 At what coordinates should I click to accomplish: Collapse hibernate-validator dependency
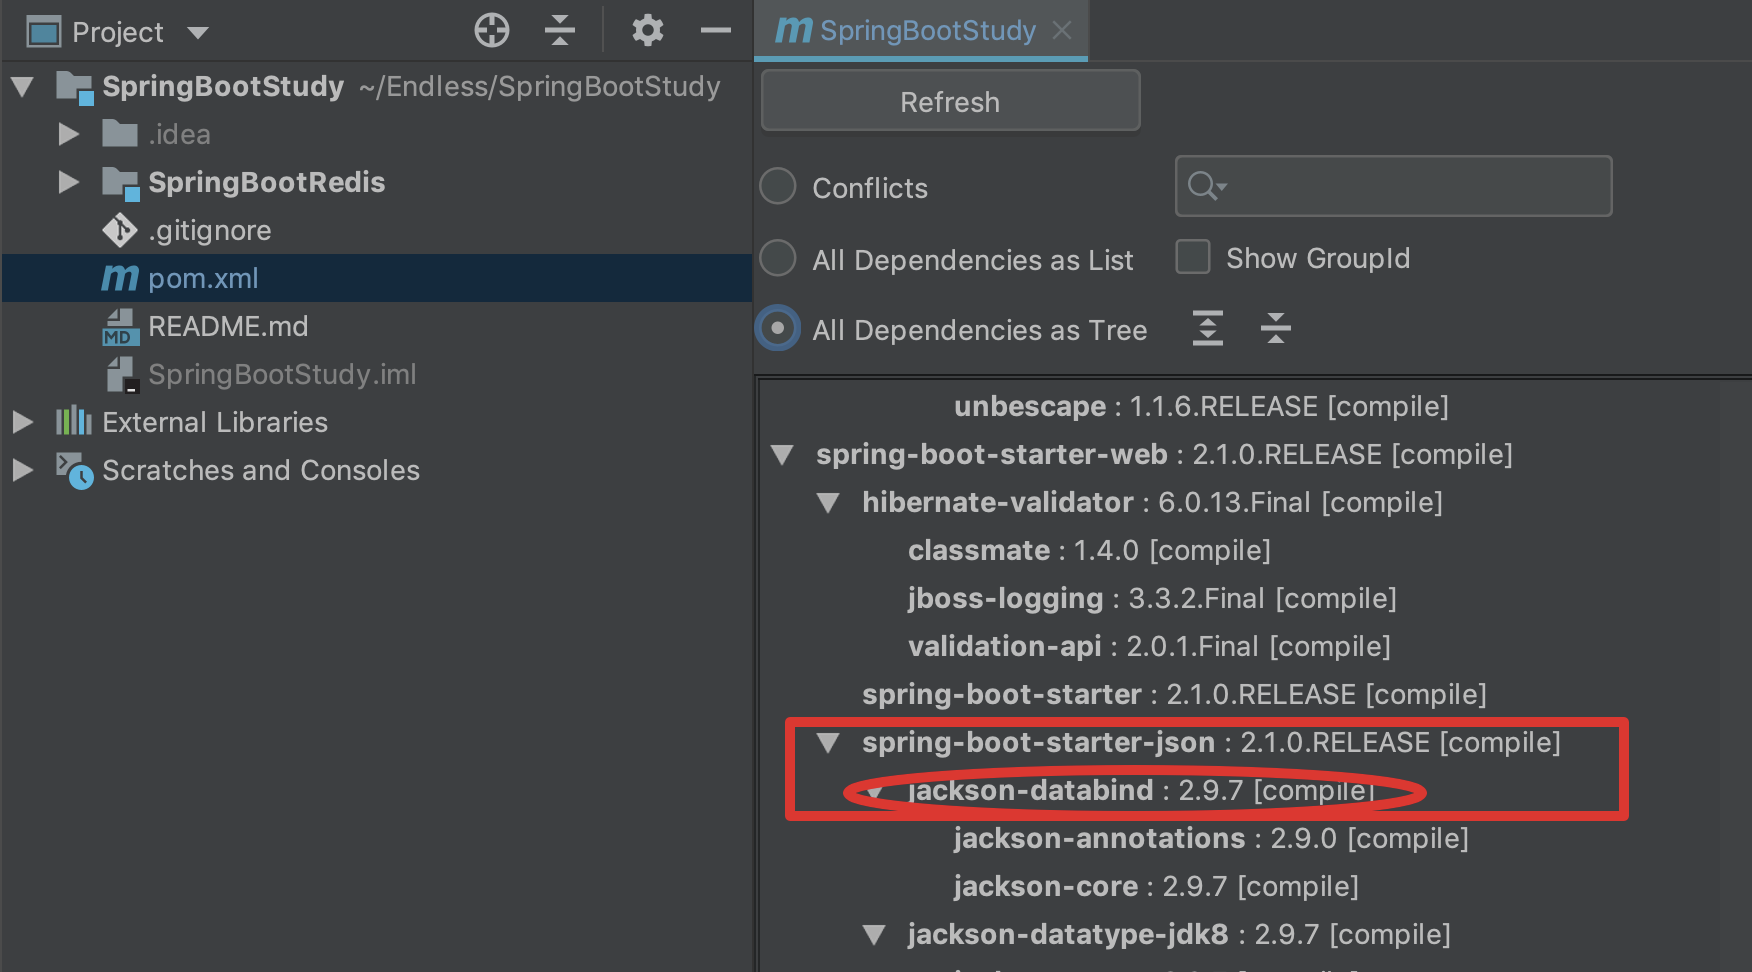click(x=828, y=503)
